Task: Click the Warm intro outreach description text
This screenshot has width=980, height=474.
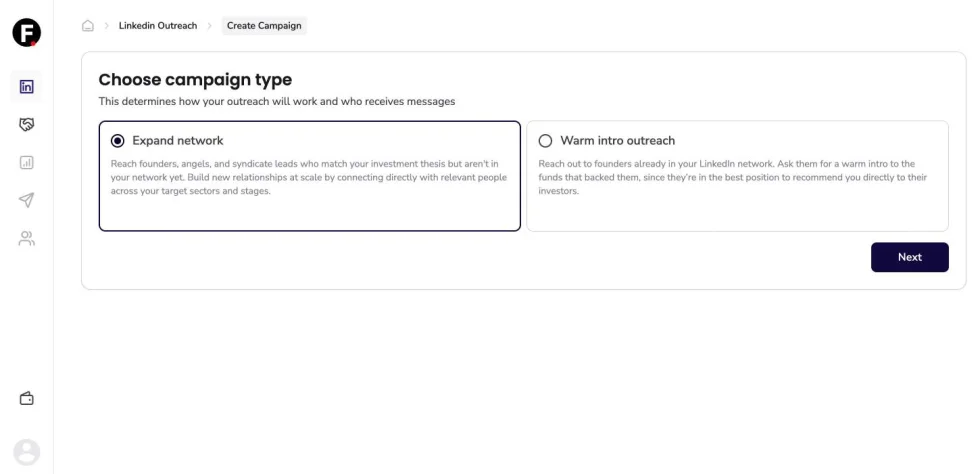Action: click(x=733, y=178)
